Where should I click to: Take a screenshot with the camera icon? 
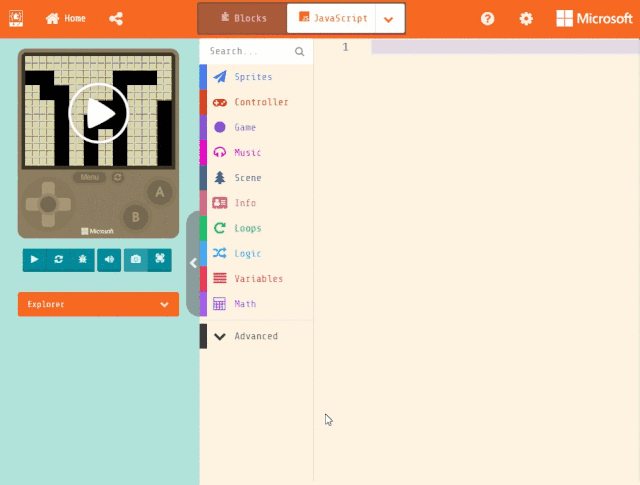pyautogui.click(x=136, y=260)
